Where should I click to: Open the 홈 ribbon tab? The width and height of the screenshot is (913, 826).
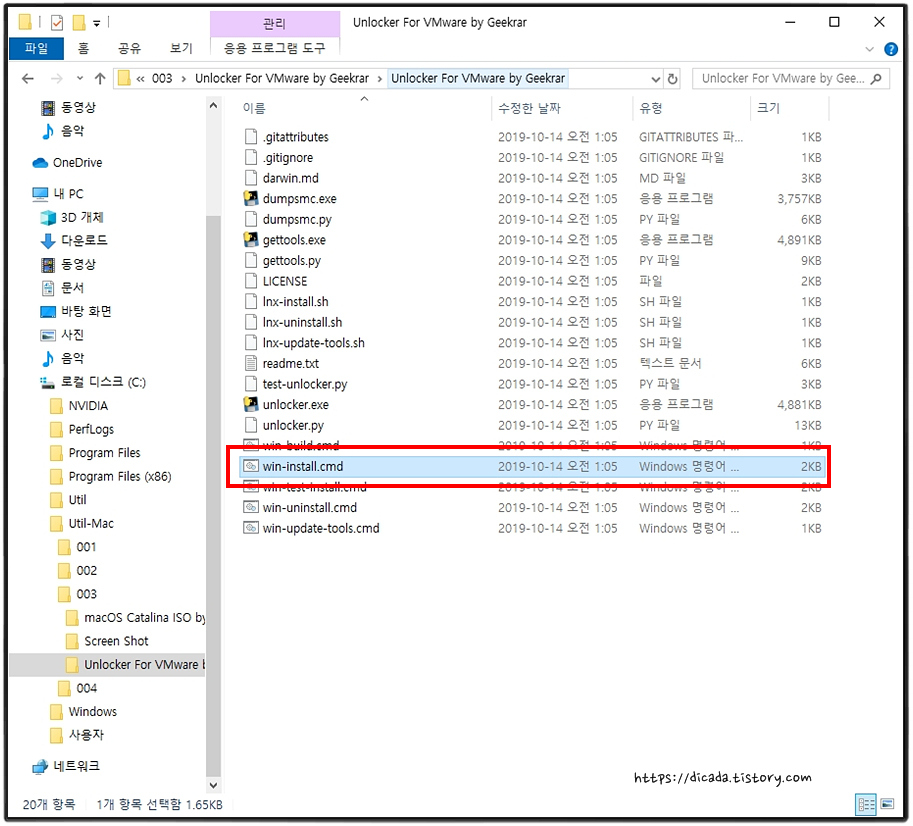pos(83,48)
